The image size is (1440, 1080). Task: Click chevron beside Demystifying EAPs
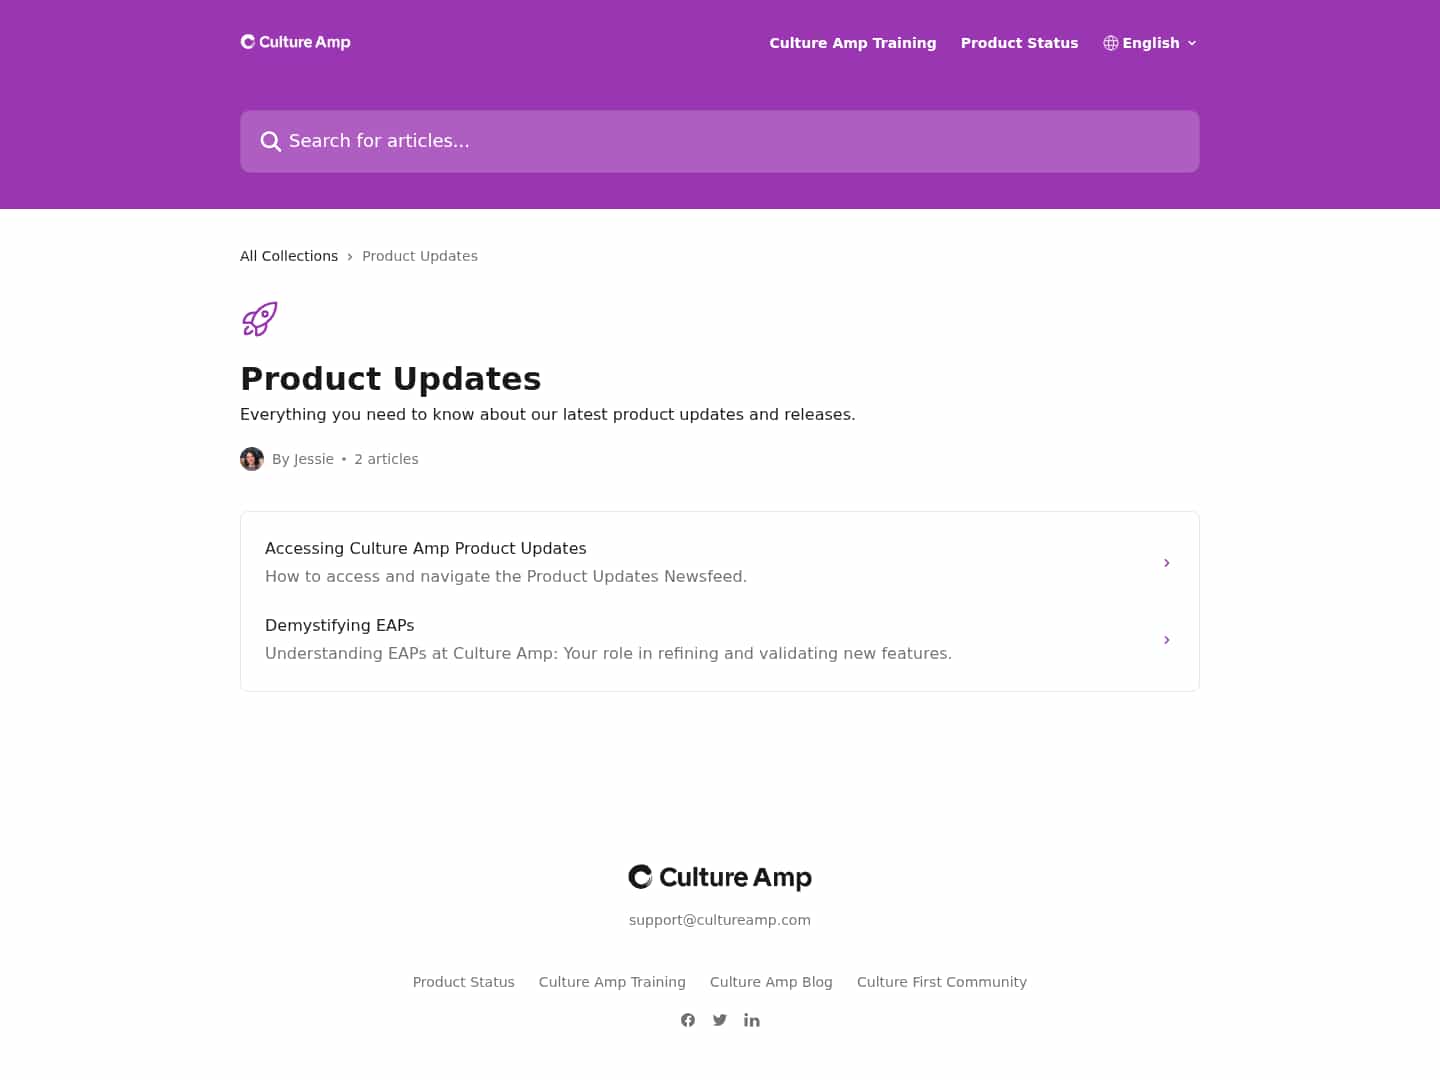point(1167,640)
